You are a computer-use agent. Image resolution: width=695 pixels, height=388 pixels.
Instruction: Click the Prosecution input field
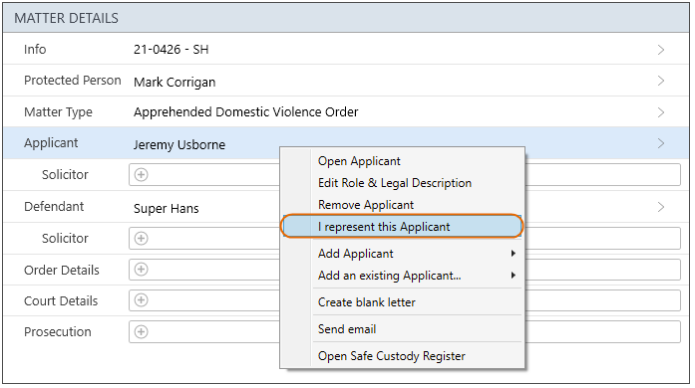point(405,332)
